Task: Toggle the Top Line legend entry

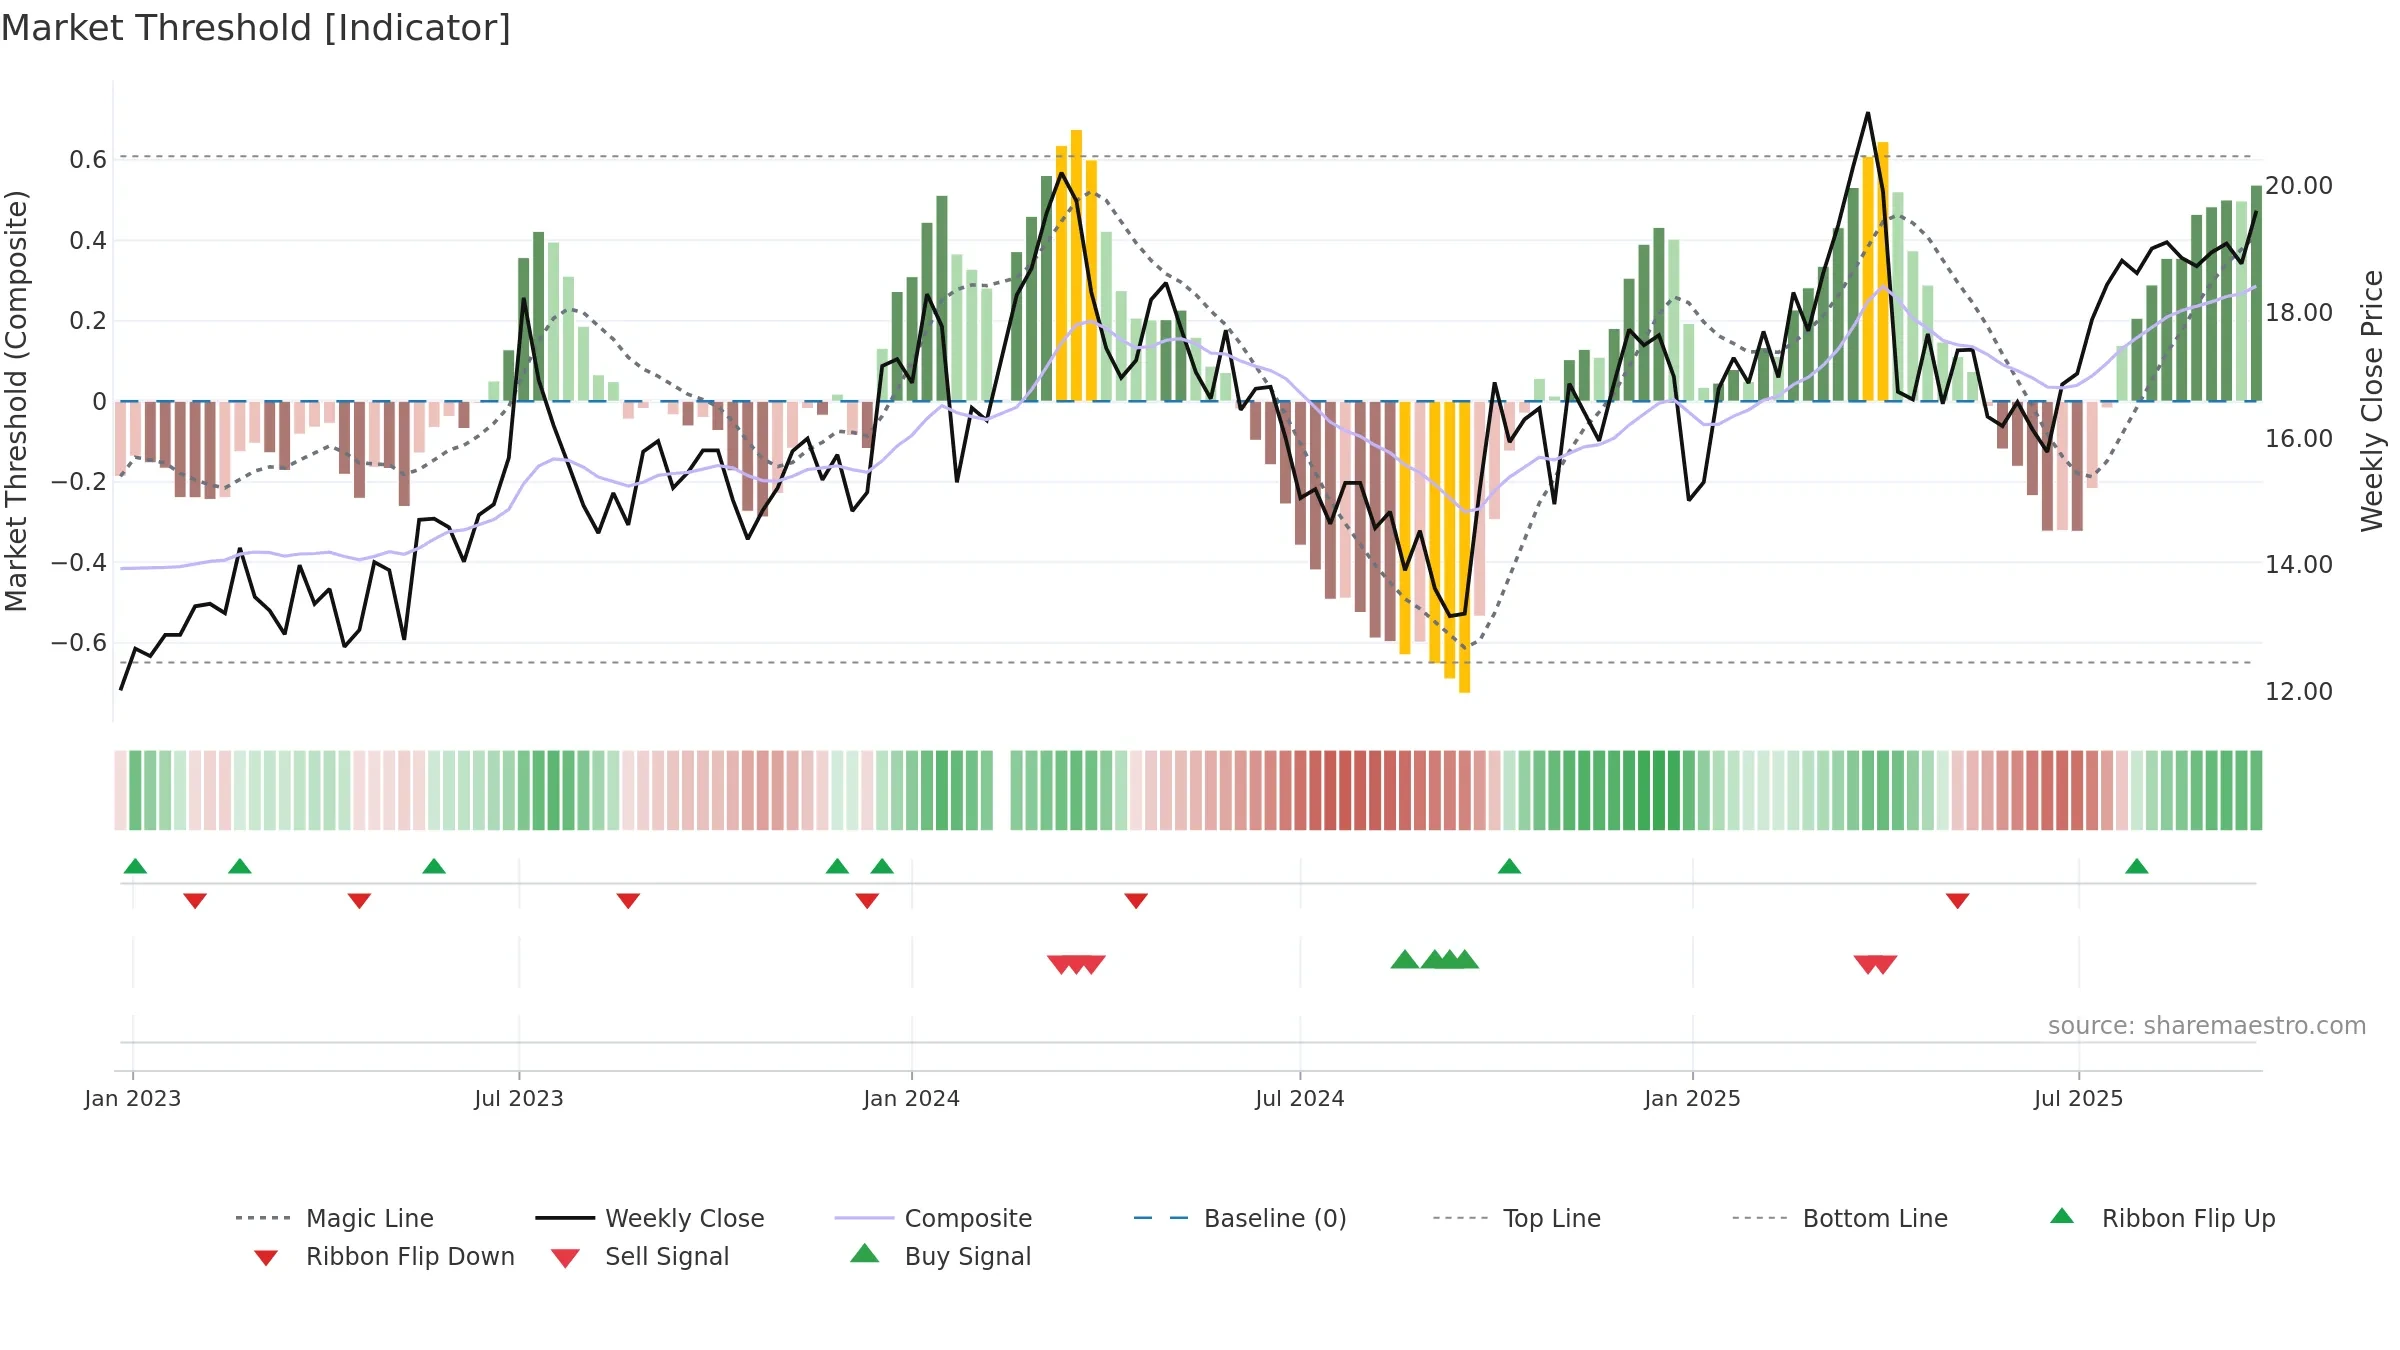Action: tap(1517, 1218)
